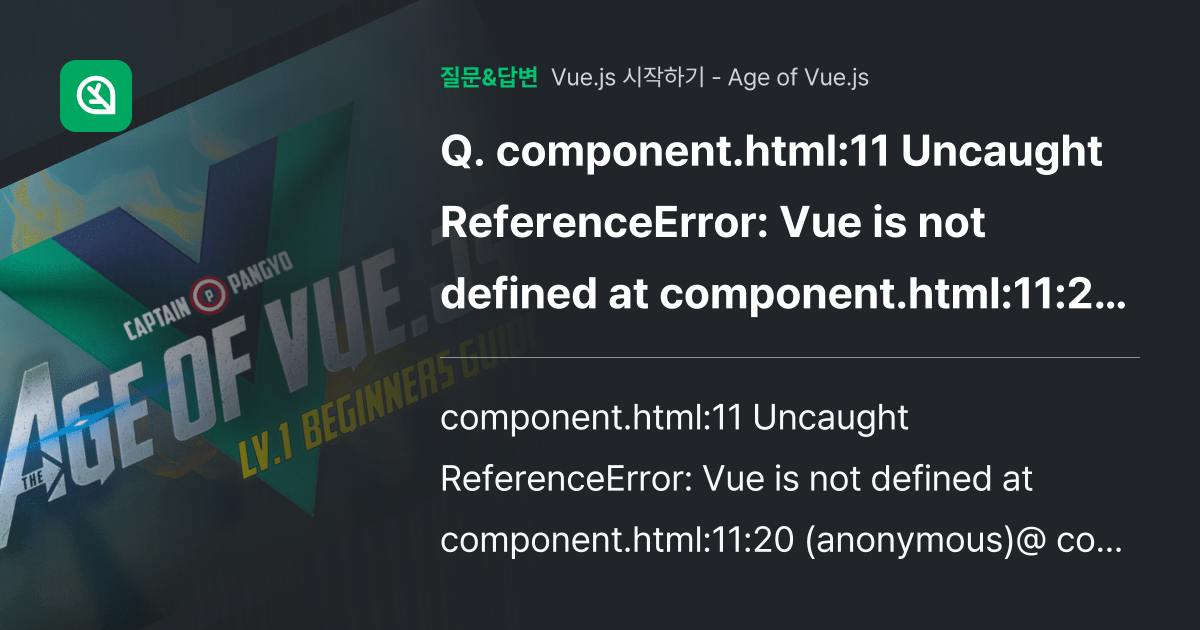Click bold title line "ReferenceError: Vue is not"
This screenshot has height=630, width=1200.
click(713, 225)
